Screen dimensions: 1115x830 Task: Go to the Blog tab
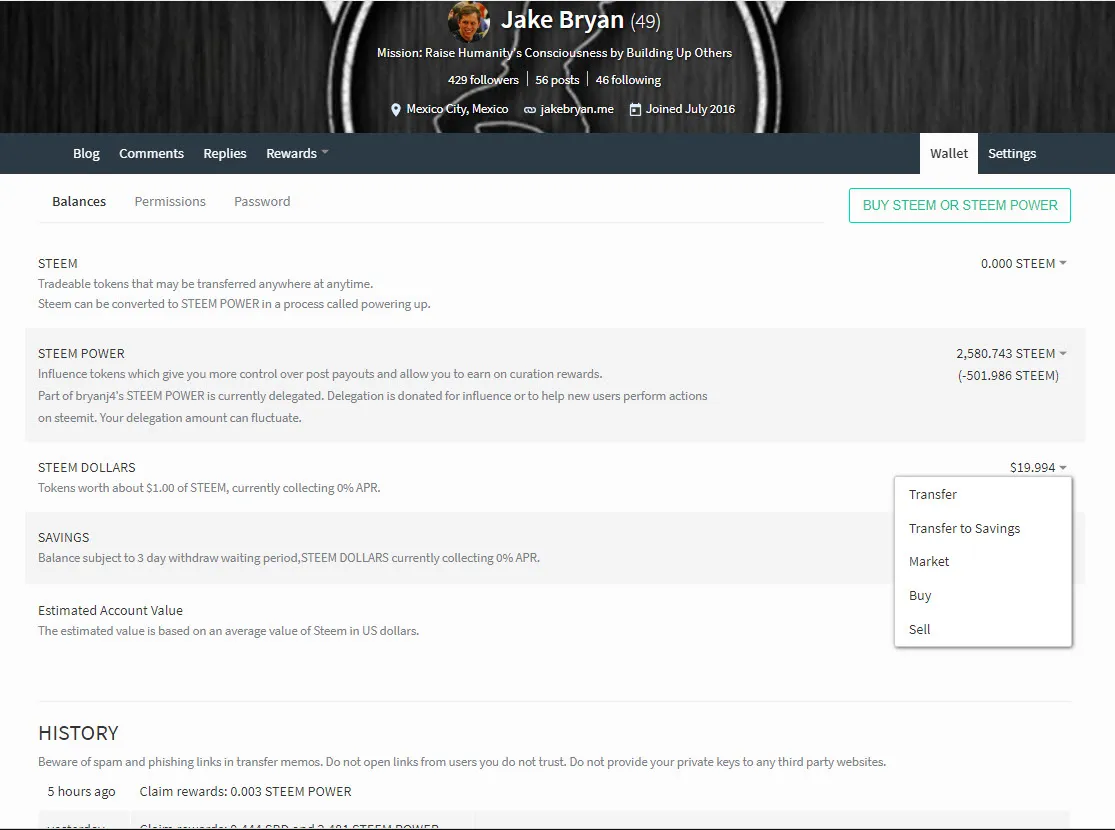(x=86, y=153)
